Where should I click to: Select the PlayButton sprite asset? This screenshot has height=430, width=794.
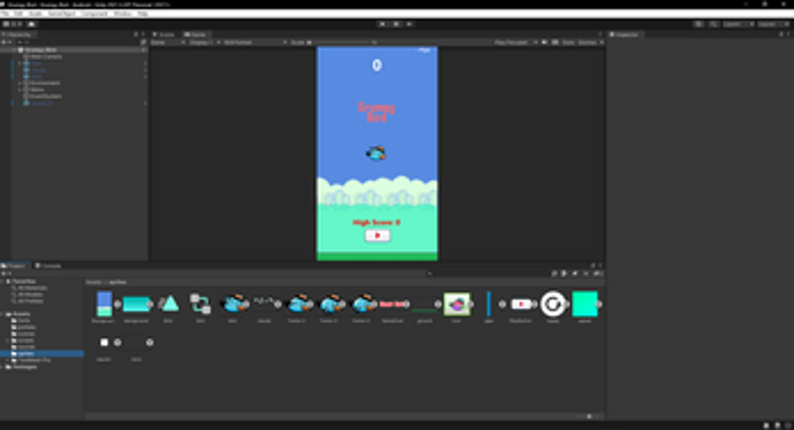tap(521, 304)
